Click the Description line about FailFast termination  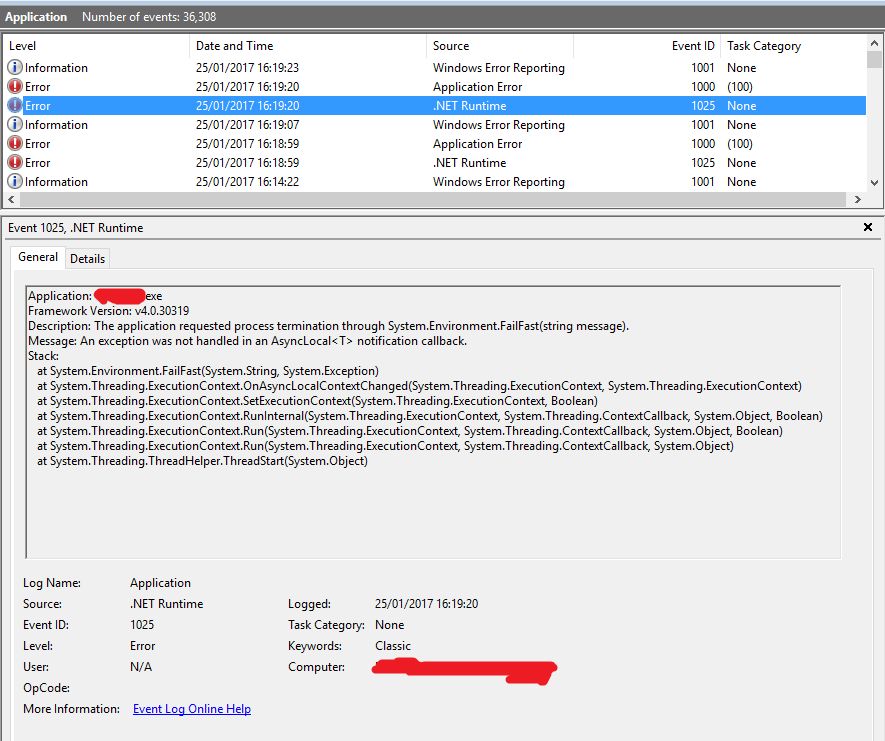(328, 326)
